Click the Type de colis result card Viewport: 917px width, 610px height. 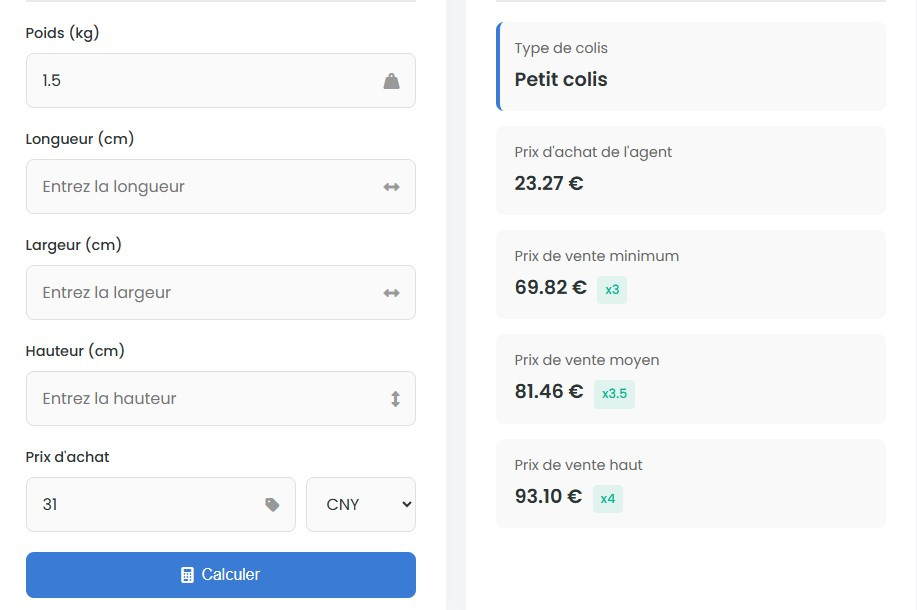(690, 66)
